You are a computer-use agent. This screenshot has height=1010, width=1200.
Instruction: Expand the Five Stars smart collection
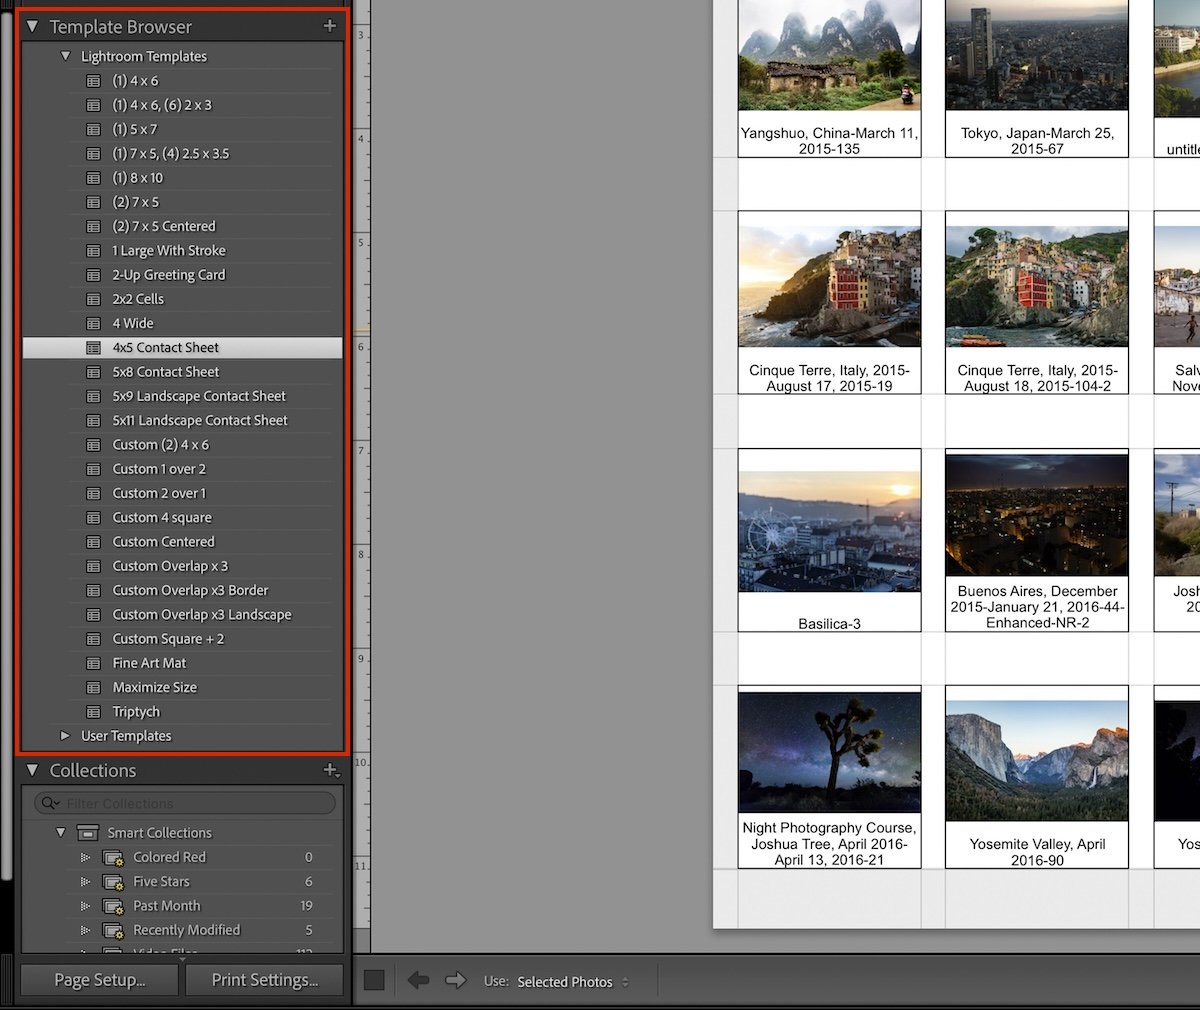86,881
